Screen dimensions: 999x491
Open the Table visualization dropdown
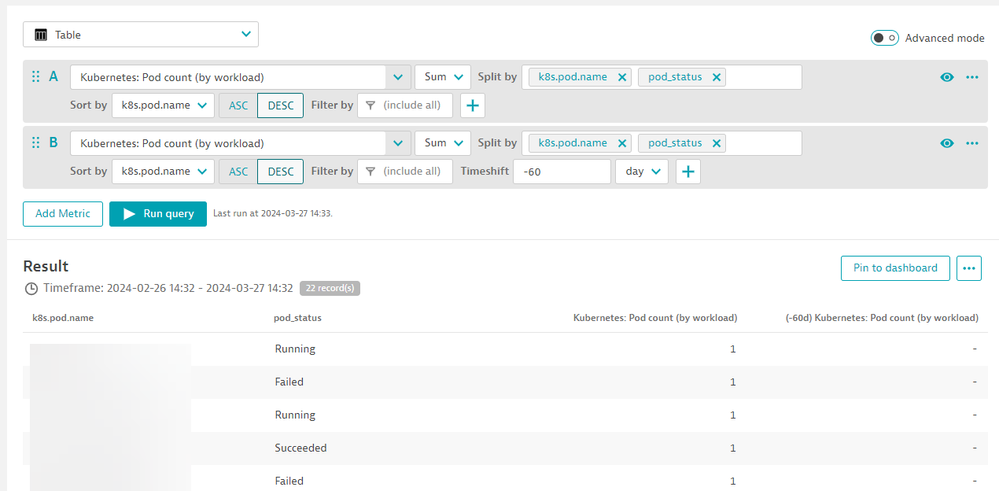point(141,35)
